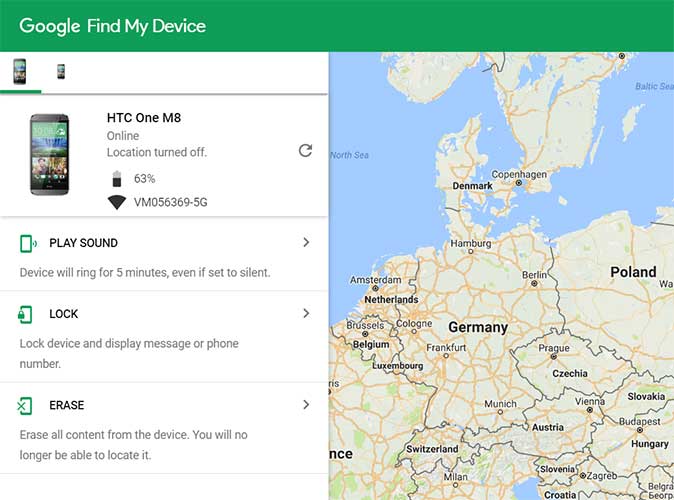Viewport: 674px width, 500px height.
Task: Click Cologne on the map
Action: click(414, 323)
